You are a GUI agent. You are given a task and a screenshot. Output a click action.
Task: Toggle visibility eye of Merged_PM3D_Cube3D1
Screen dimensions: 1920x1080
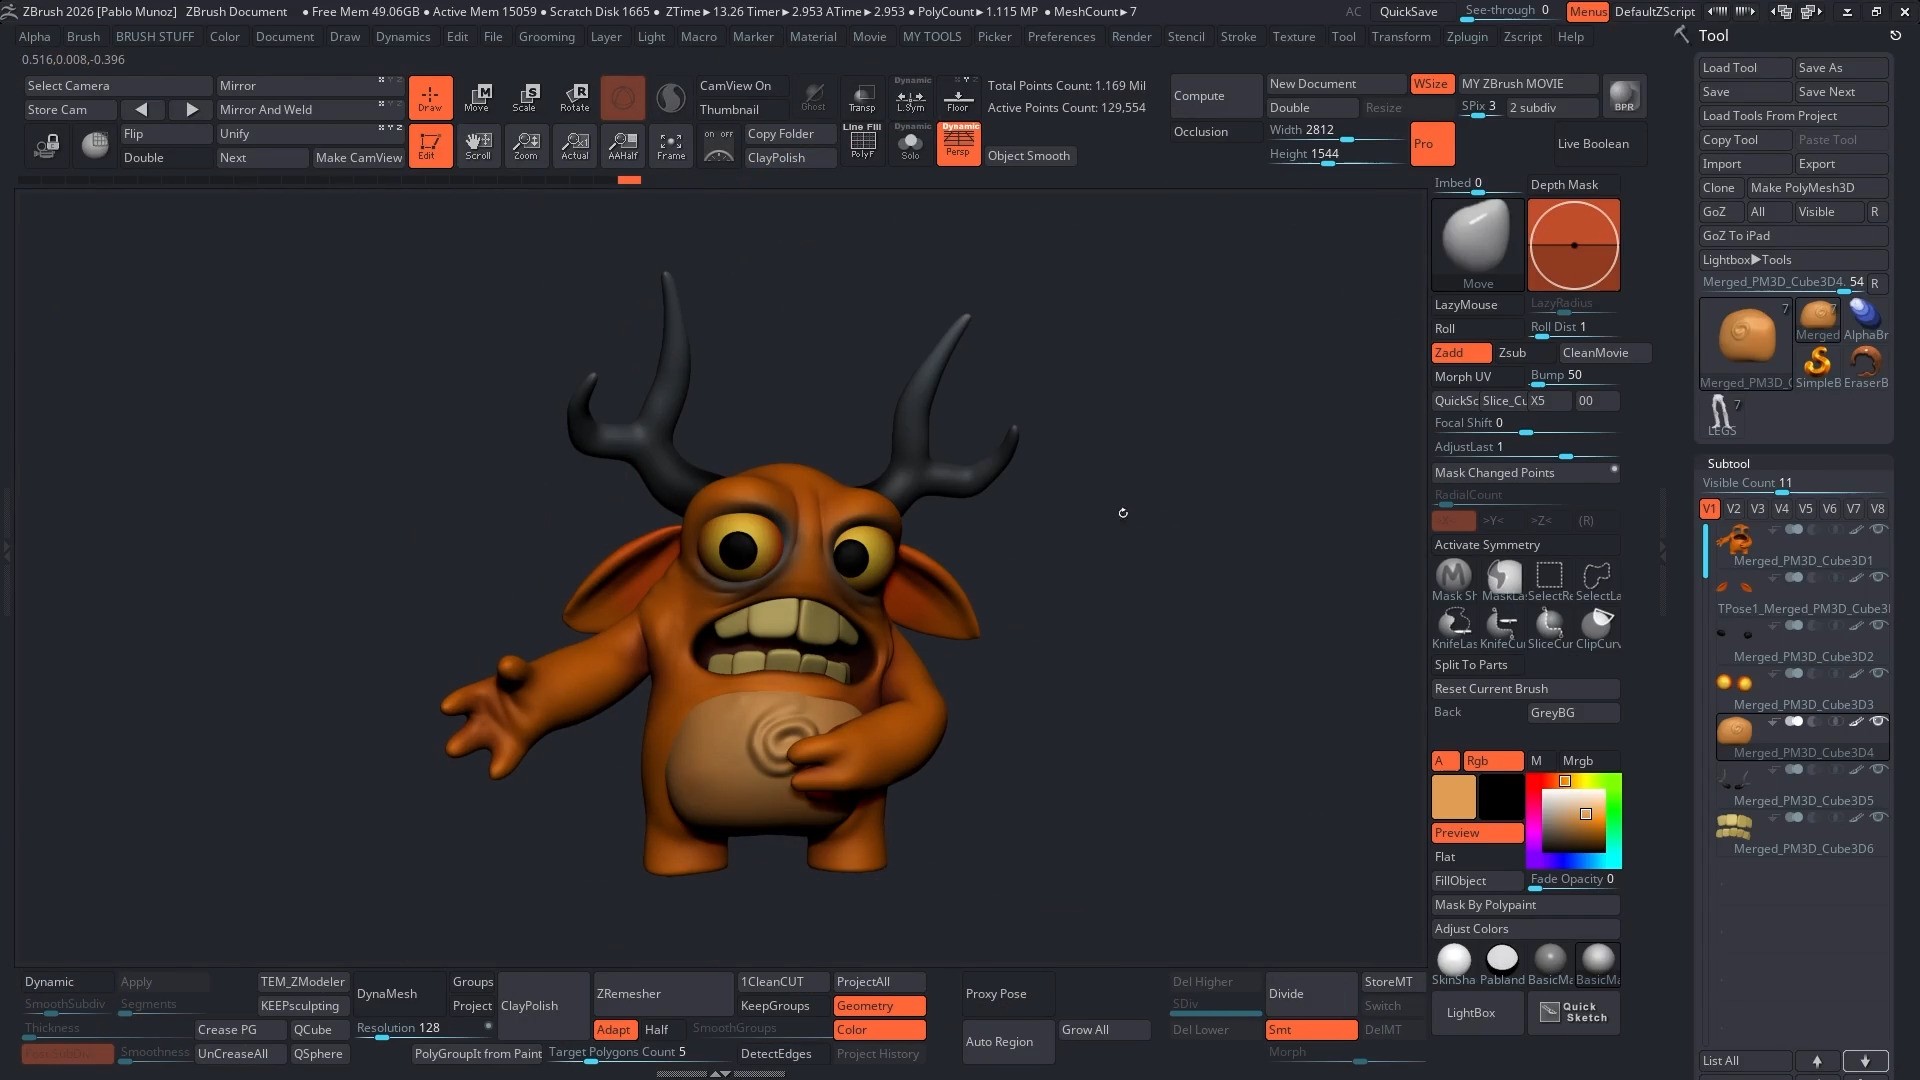(1879, 530)
